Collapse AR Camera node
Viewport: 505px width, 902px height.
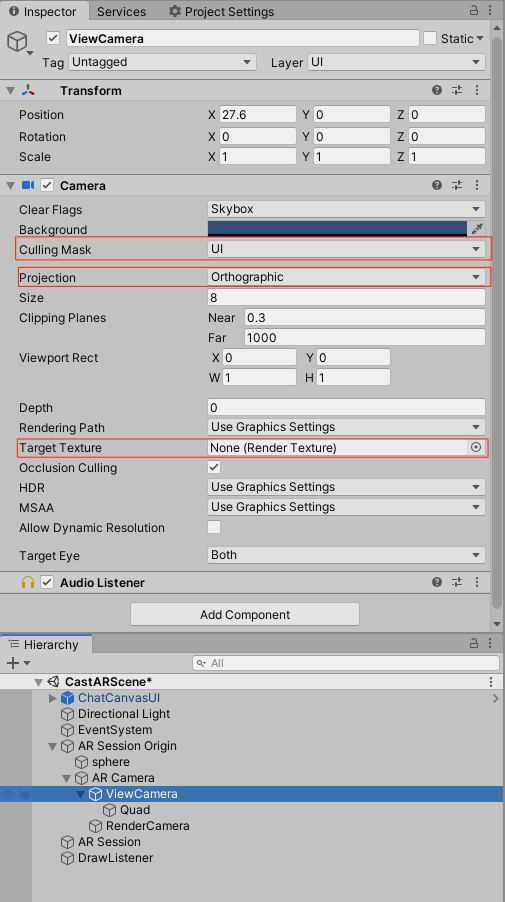pyautogui.click(x=67, y=778)
